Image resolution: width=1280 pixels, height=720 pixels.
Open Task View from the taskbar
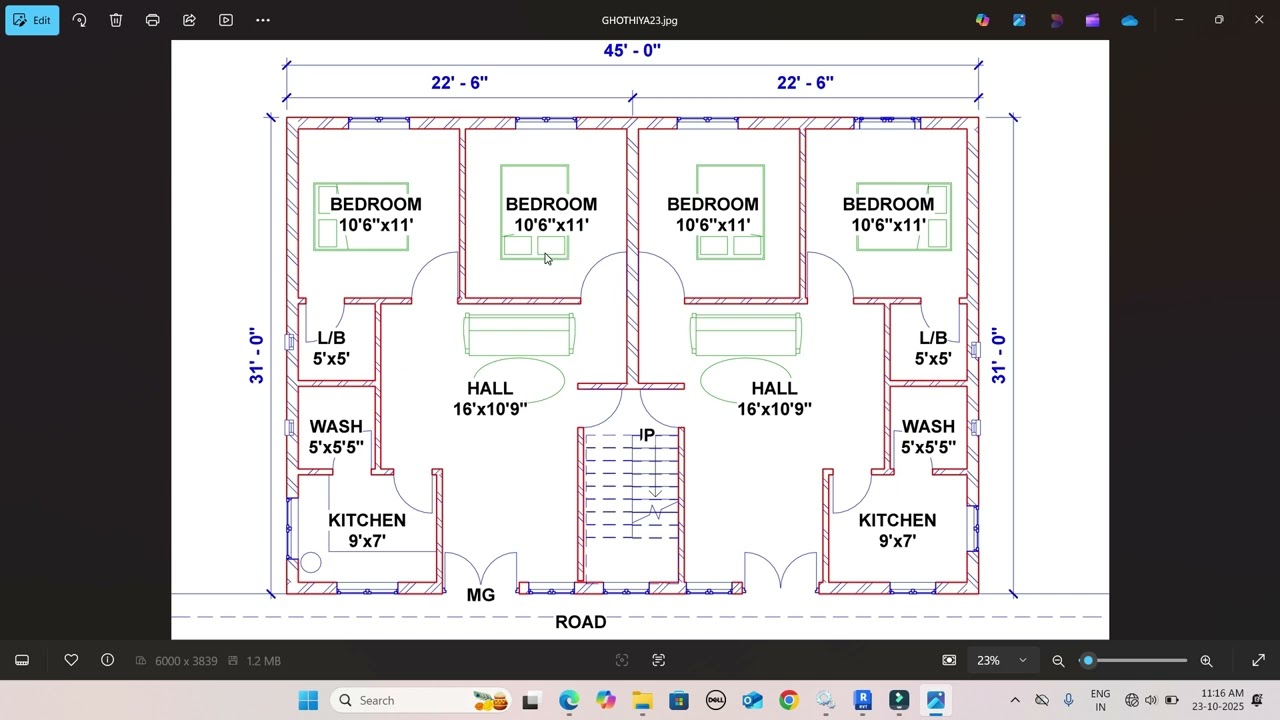pyautogui.click(x=531, y=700)
